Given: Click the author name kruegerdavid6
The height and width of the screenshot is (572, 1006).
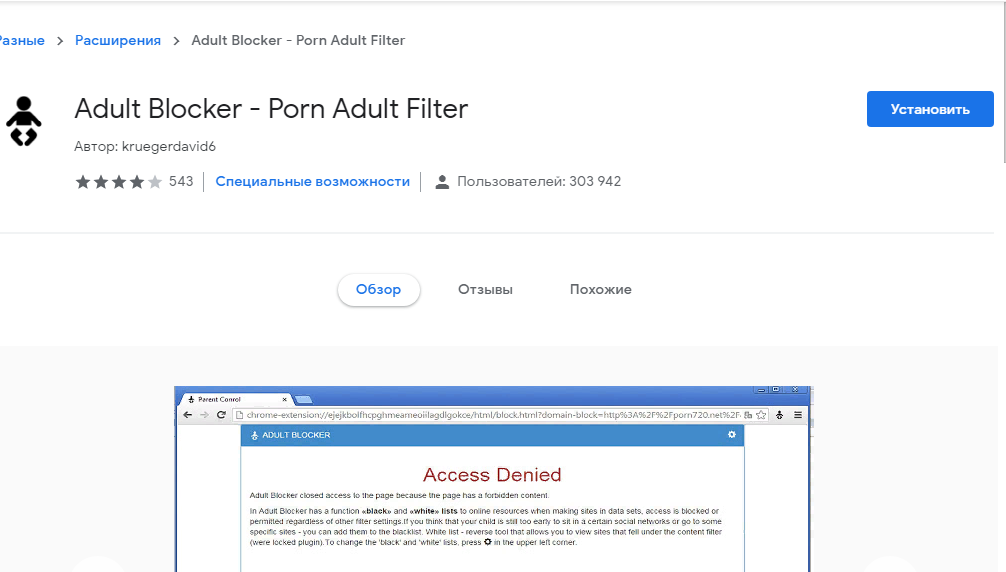Looking at the screenshot, I should pos(169,146).
